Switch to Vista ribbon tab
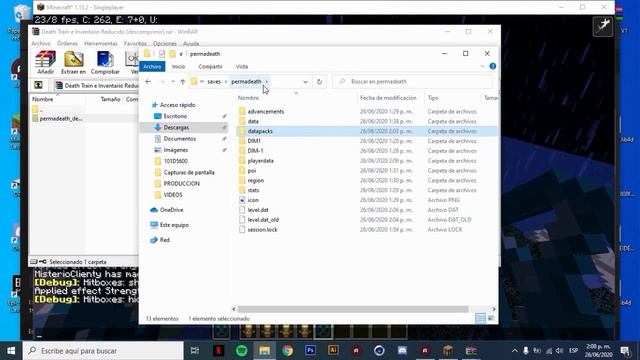 click(x=242, y=67)
